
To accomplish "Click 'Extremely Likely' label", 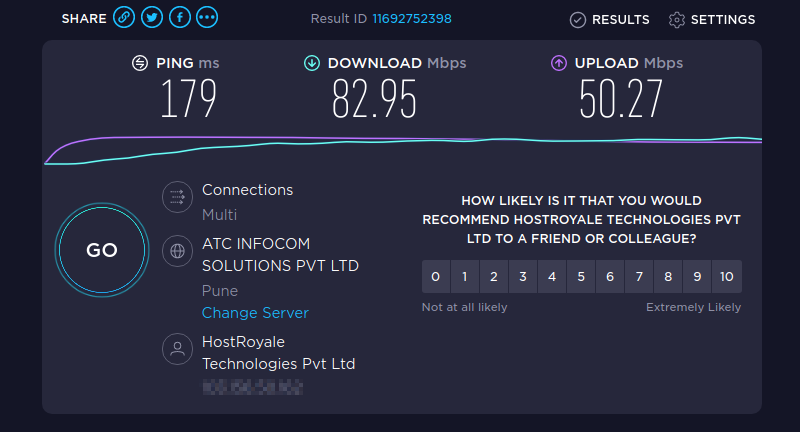I will [693, 307].
